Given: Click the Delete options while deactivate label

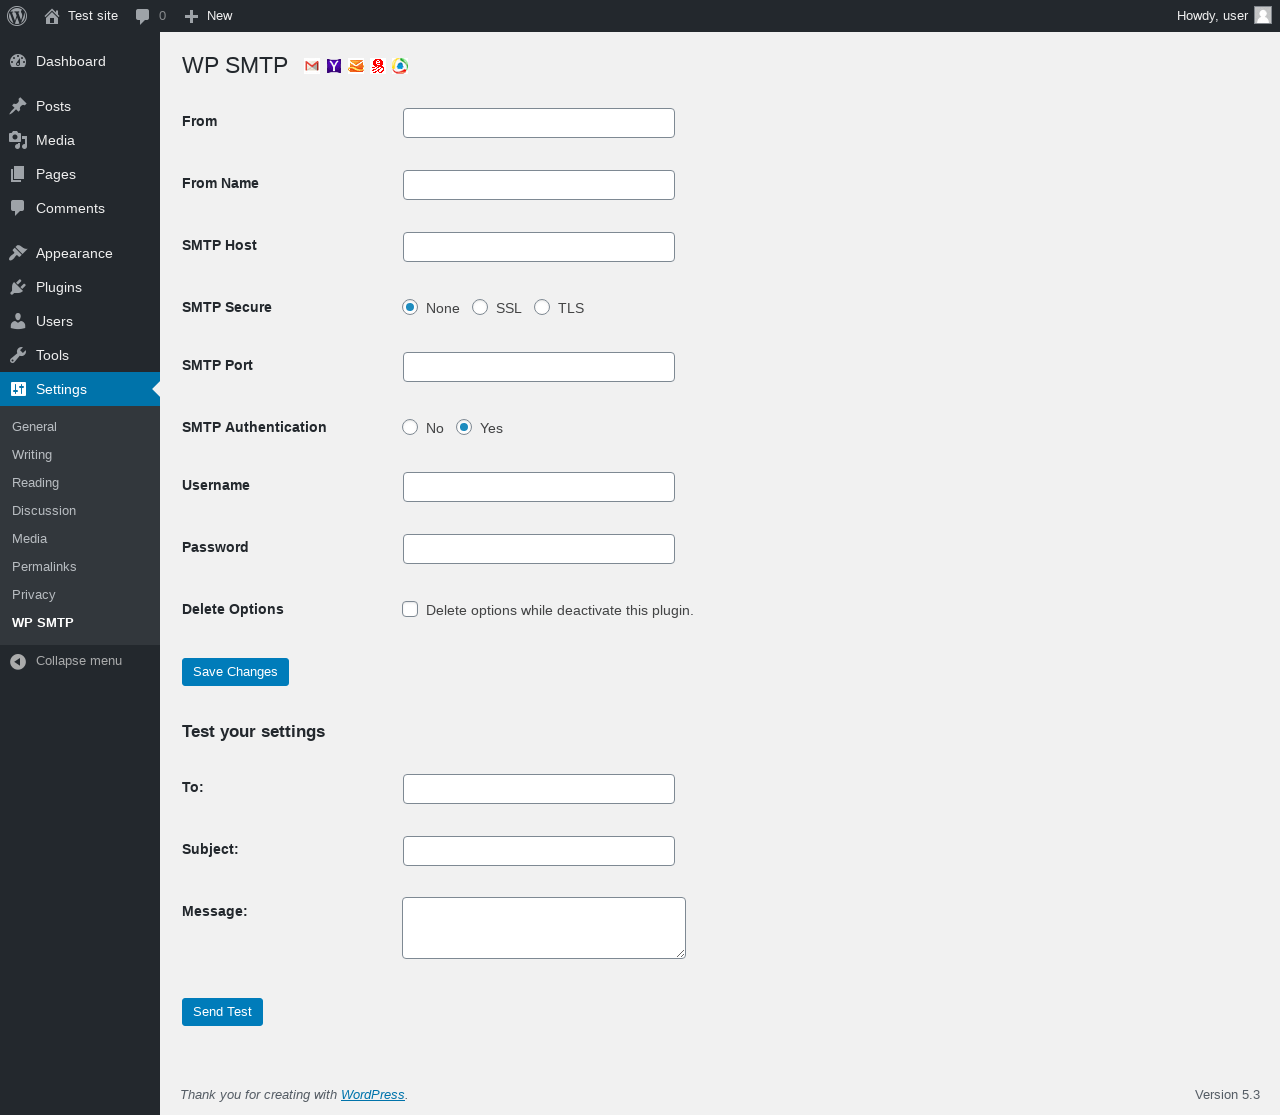Looking at the screenshot, I should 559,610.
